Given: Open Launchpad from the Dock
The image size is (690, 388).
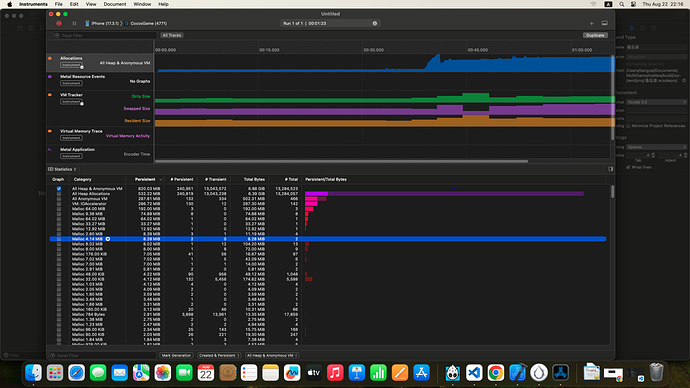Looking at the screenshot, I should [55, 373].
